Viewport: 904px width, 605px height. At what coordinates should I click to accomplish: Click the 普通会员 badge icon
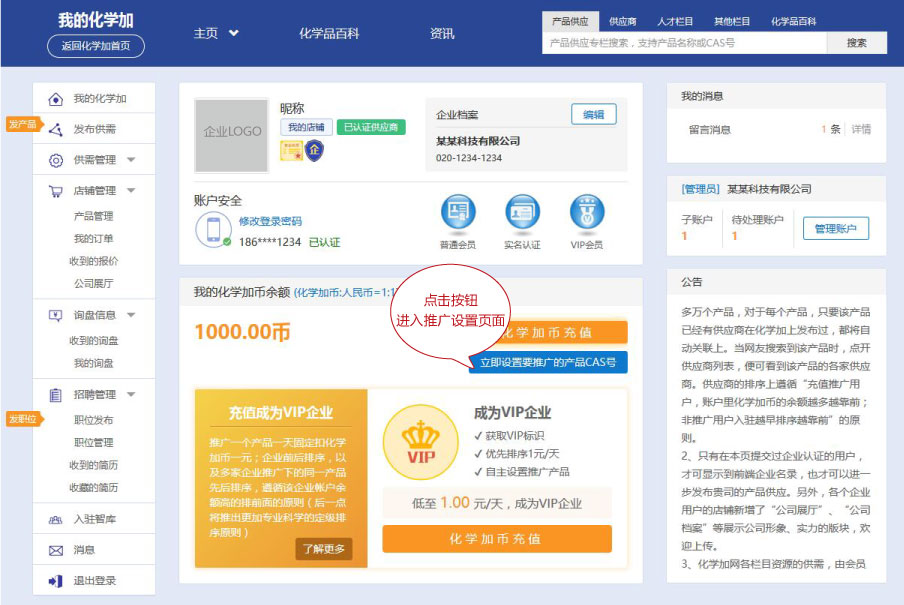point(458,212)
